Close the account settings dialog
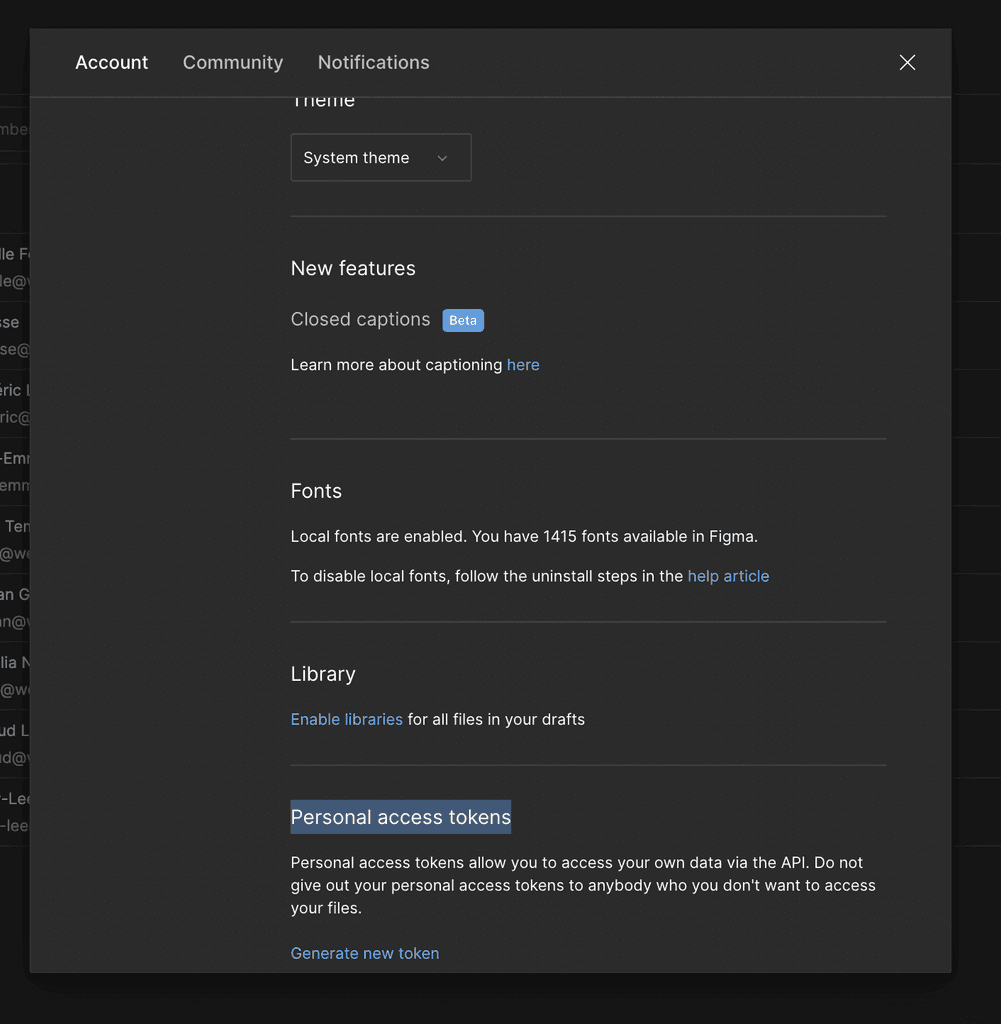The image size is (1001, 1024). (907, 62)
